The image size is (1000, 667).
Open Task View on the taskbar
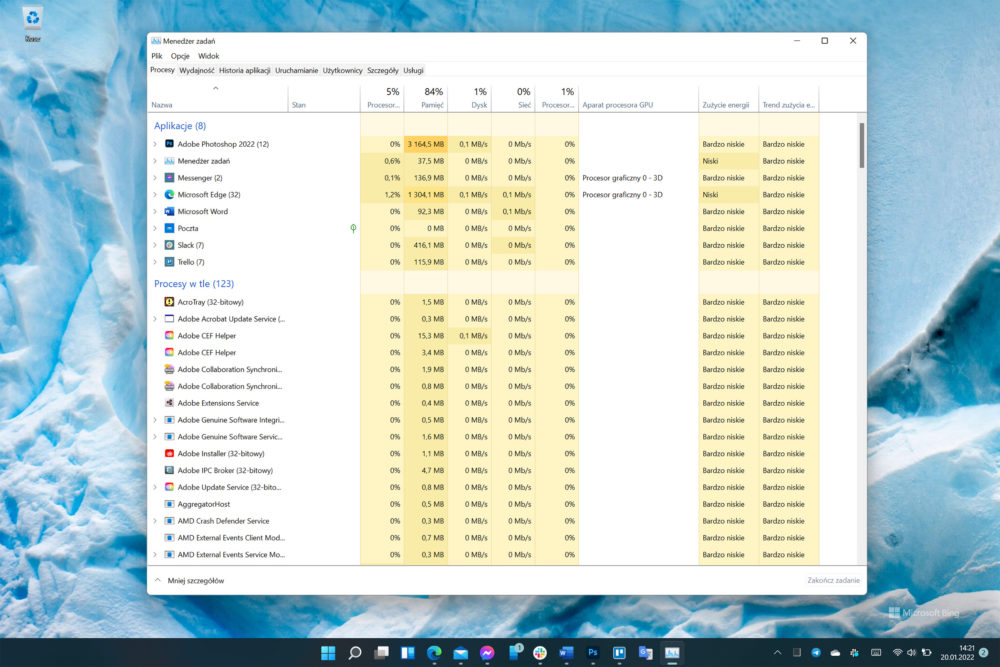point(381,652)
